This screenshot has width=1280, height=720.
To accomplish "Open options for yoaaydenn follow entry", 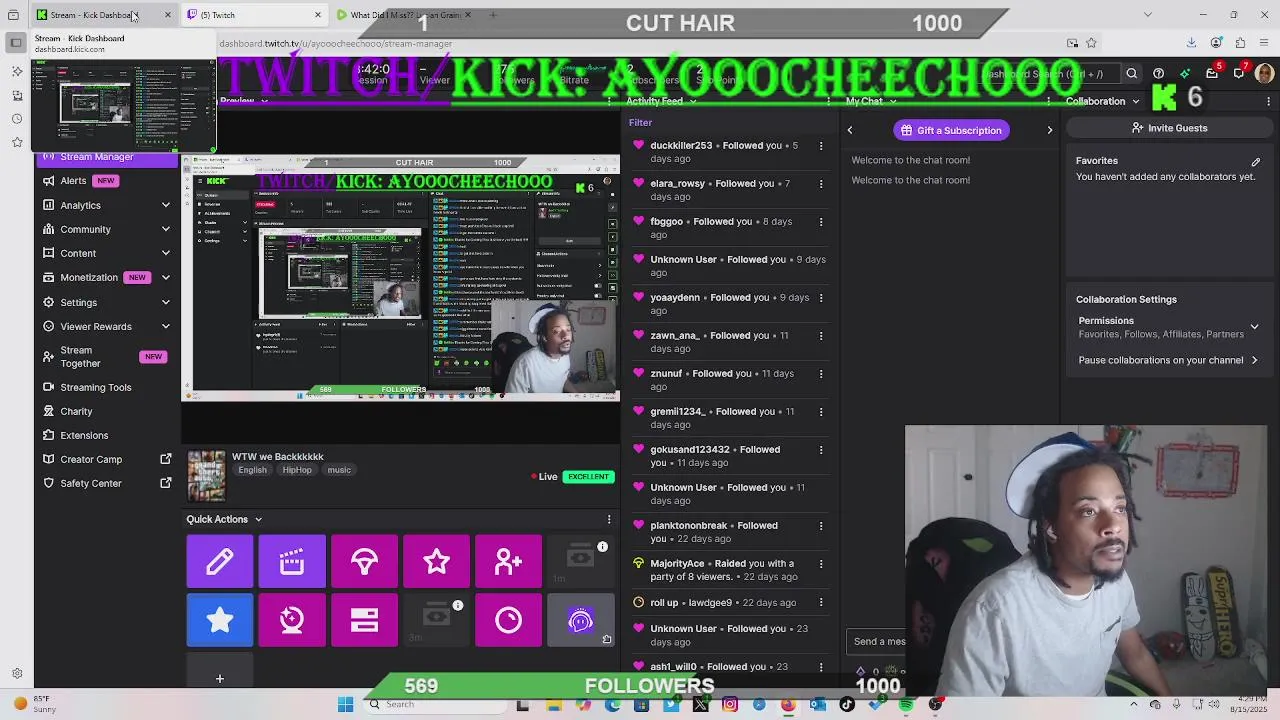I will (x=821, y=298).
